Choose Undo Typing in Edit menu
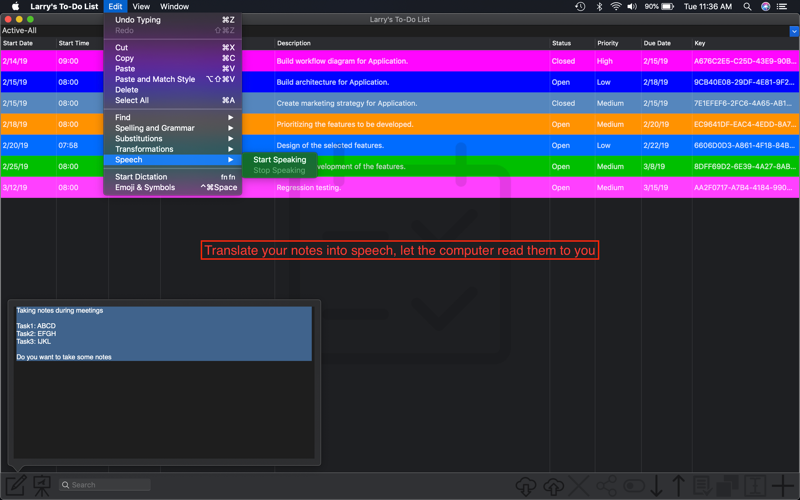The height and width of the screenshot is (500, 800). coord(172,20)
